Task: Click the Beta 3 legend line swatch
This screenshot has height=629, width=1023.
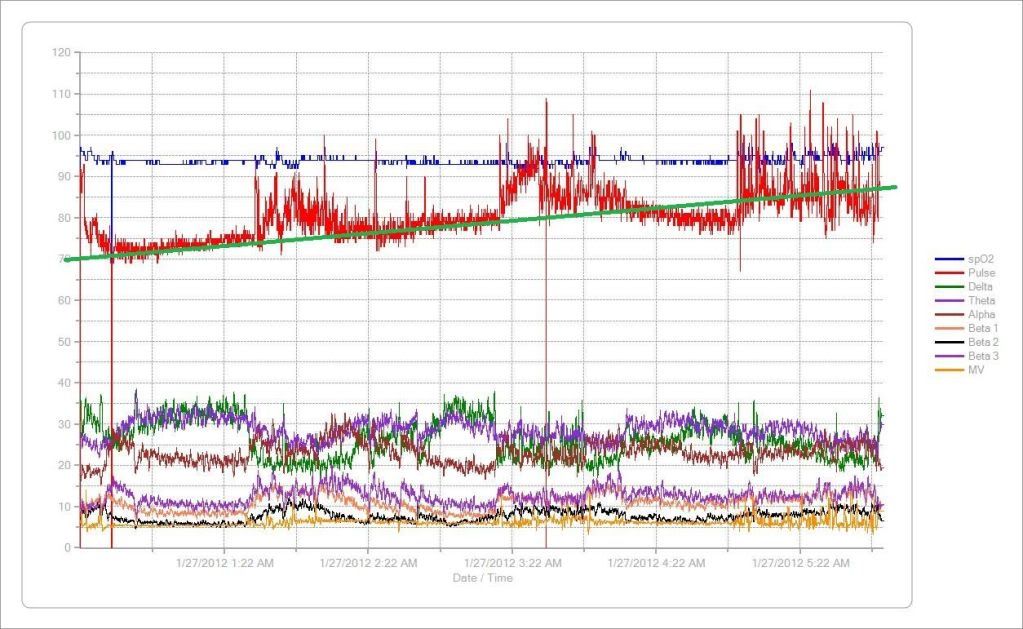Action: [x=949, y=356]
